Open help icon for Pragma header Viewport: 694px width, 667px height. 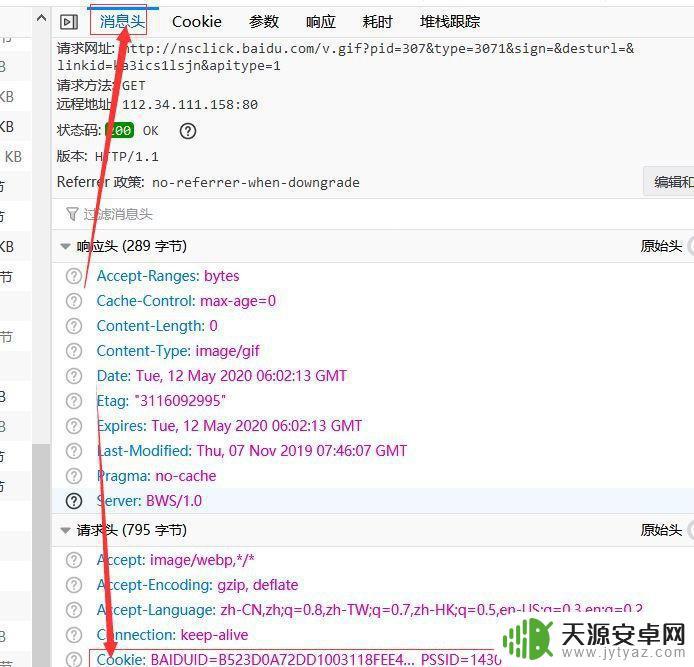coord(74,476)
